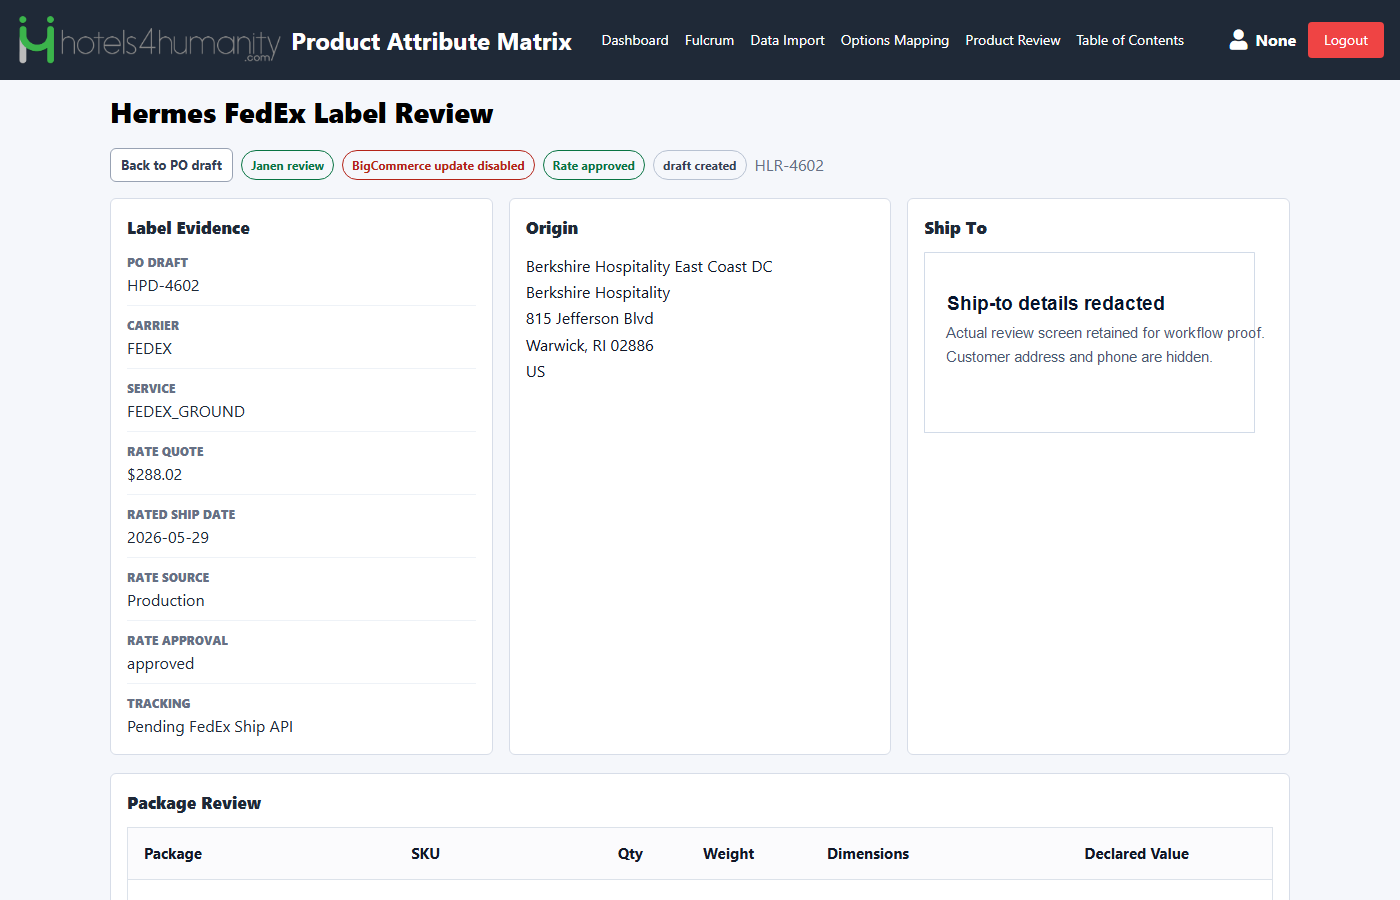The height and width of the screenshot is (900, 1400).
Task: Click the Product Attribute Matrix title
Action: pos(432,41)
